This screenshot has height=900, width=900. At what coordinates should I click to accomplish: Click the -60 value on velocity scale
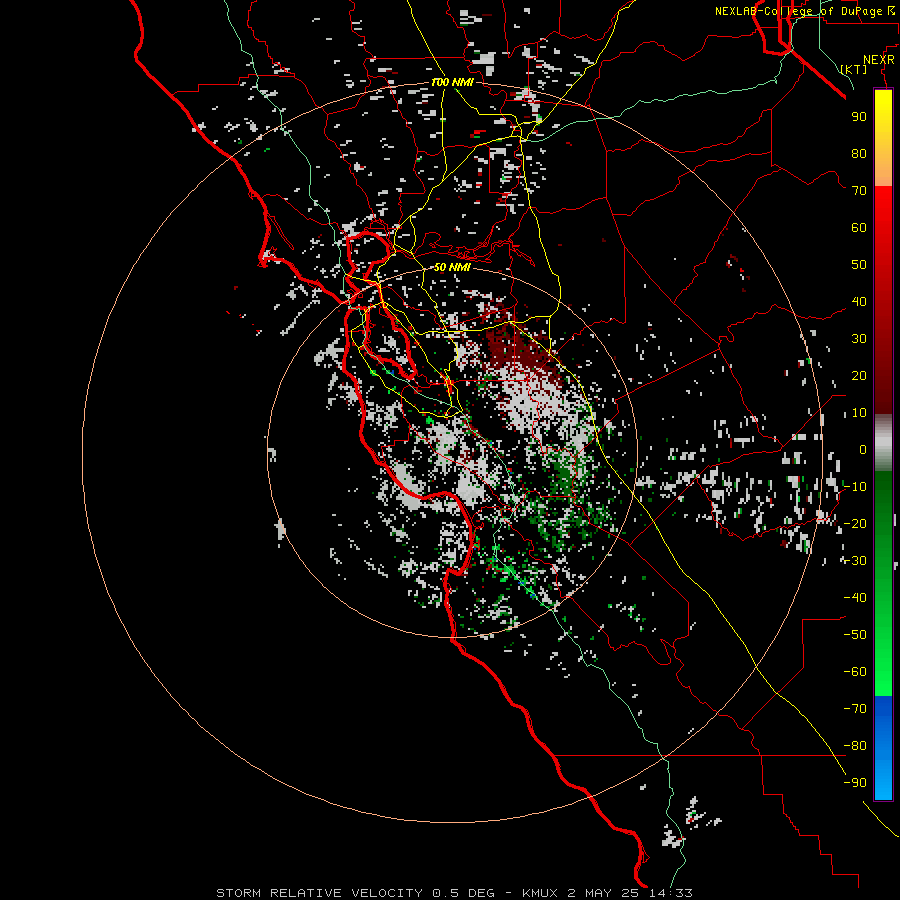click(x=855, y=672)
